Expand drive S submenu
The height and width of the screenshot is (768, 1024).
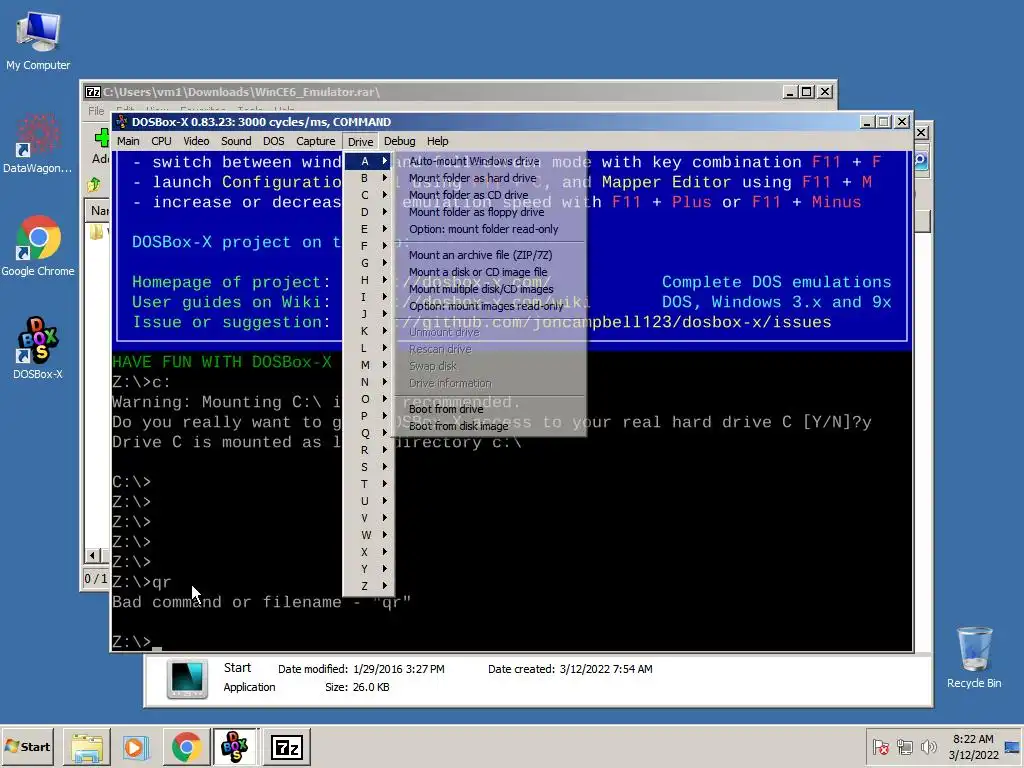pyautogui.click(x=368, y=467)
